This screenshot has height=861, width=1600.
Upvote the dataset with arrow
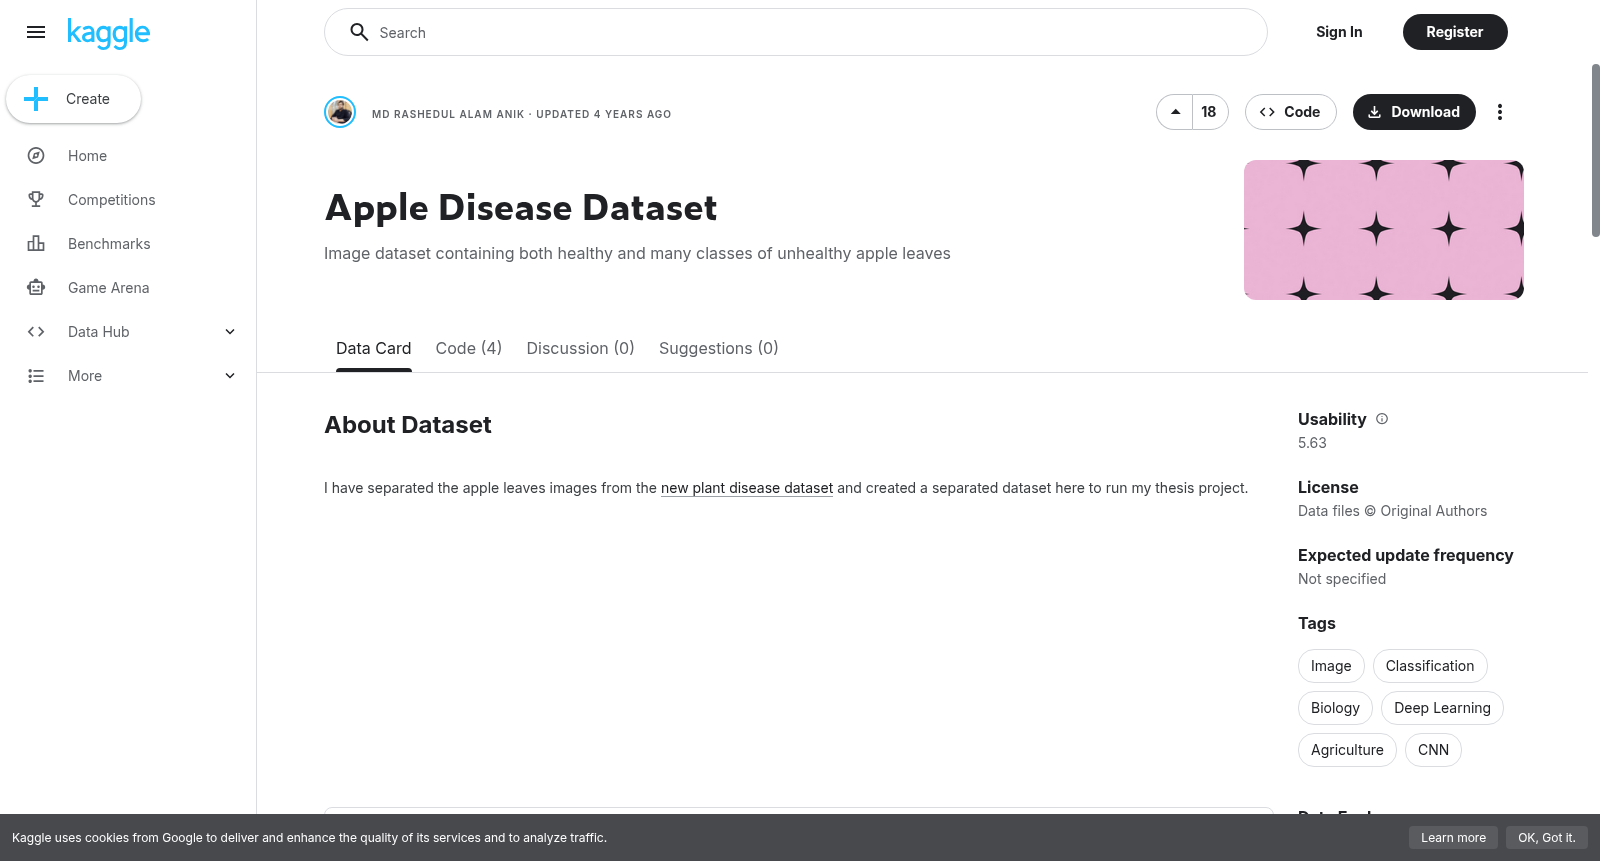pos(1175,112)
